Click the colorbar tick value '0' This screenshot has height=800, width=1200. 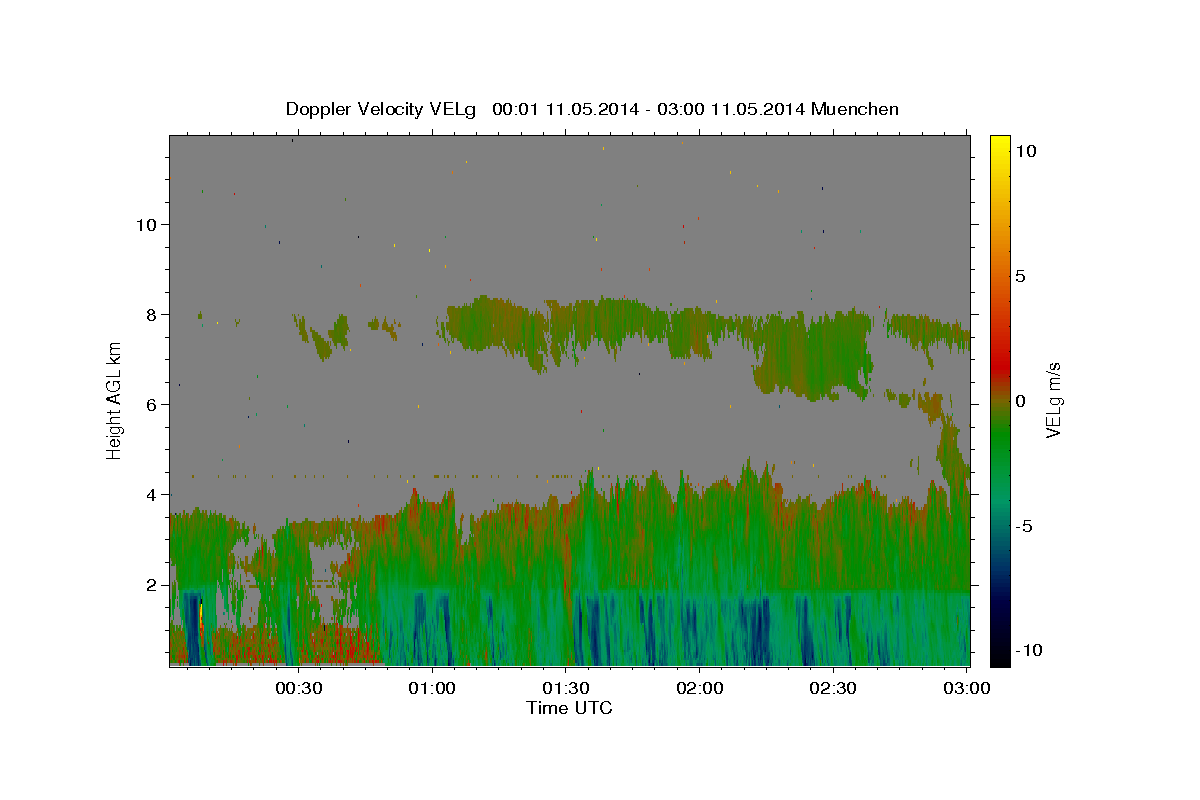pyautogui.click(x=1020, y=400)
